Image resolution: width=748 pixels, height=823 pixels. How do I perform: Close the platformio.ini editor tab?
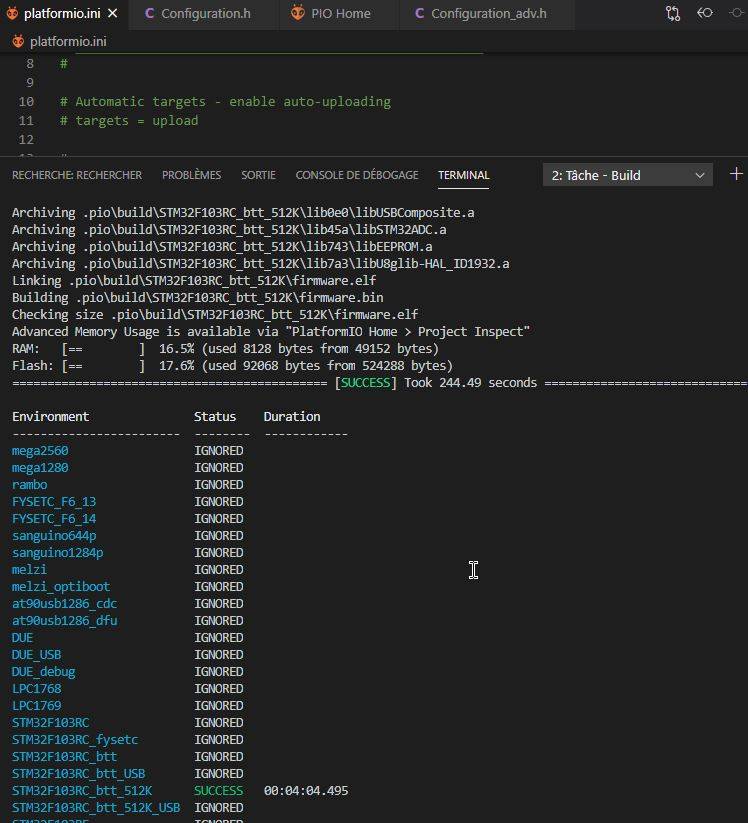(112, 14)
